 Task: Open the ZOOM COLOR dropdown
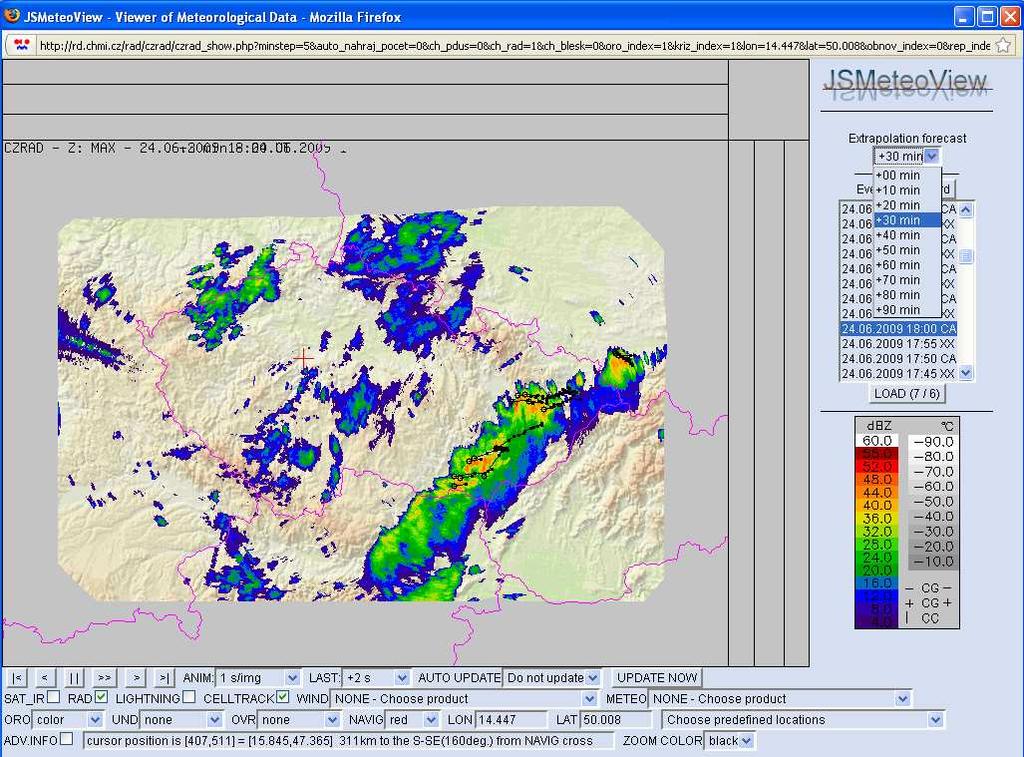(x=729, y=741)
